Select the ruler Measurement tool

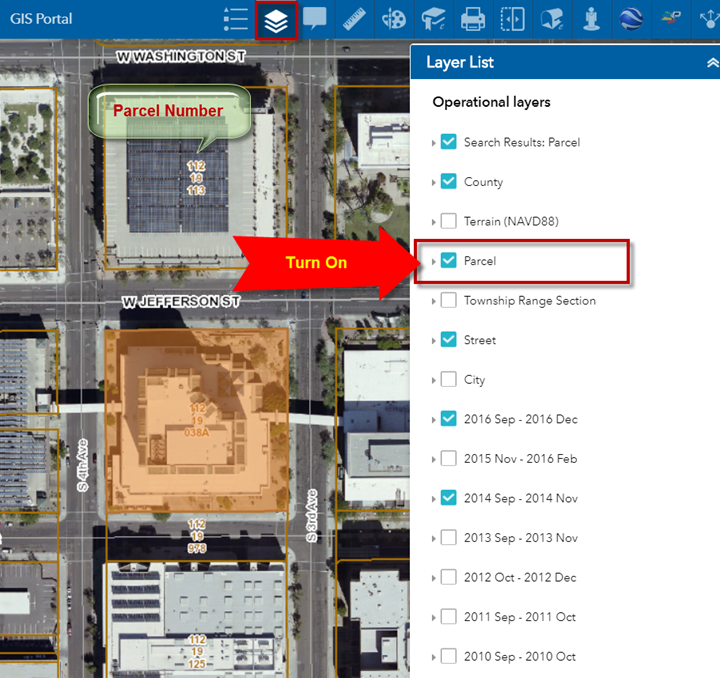353,19
